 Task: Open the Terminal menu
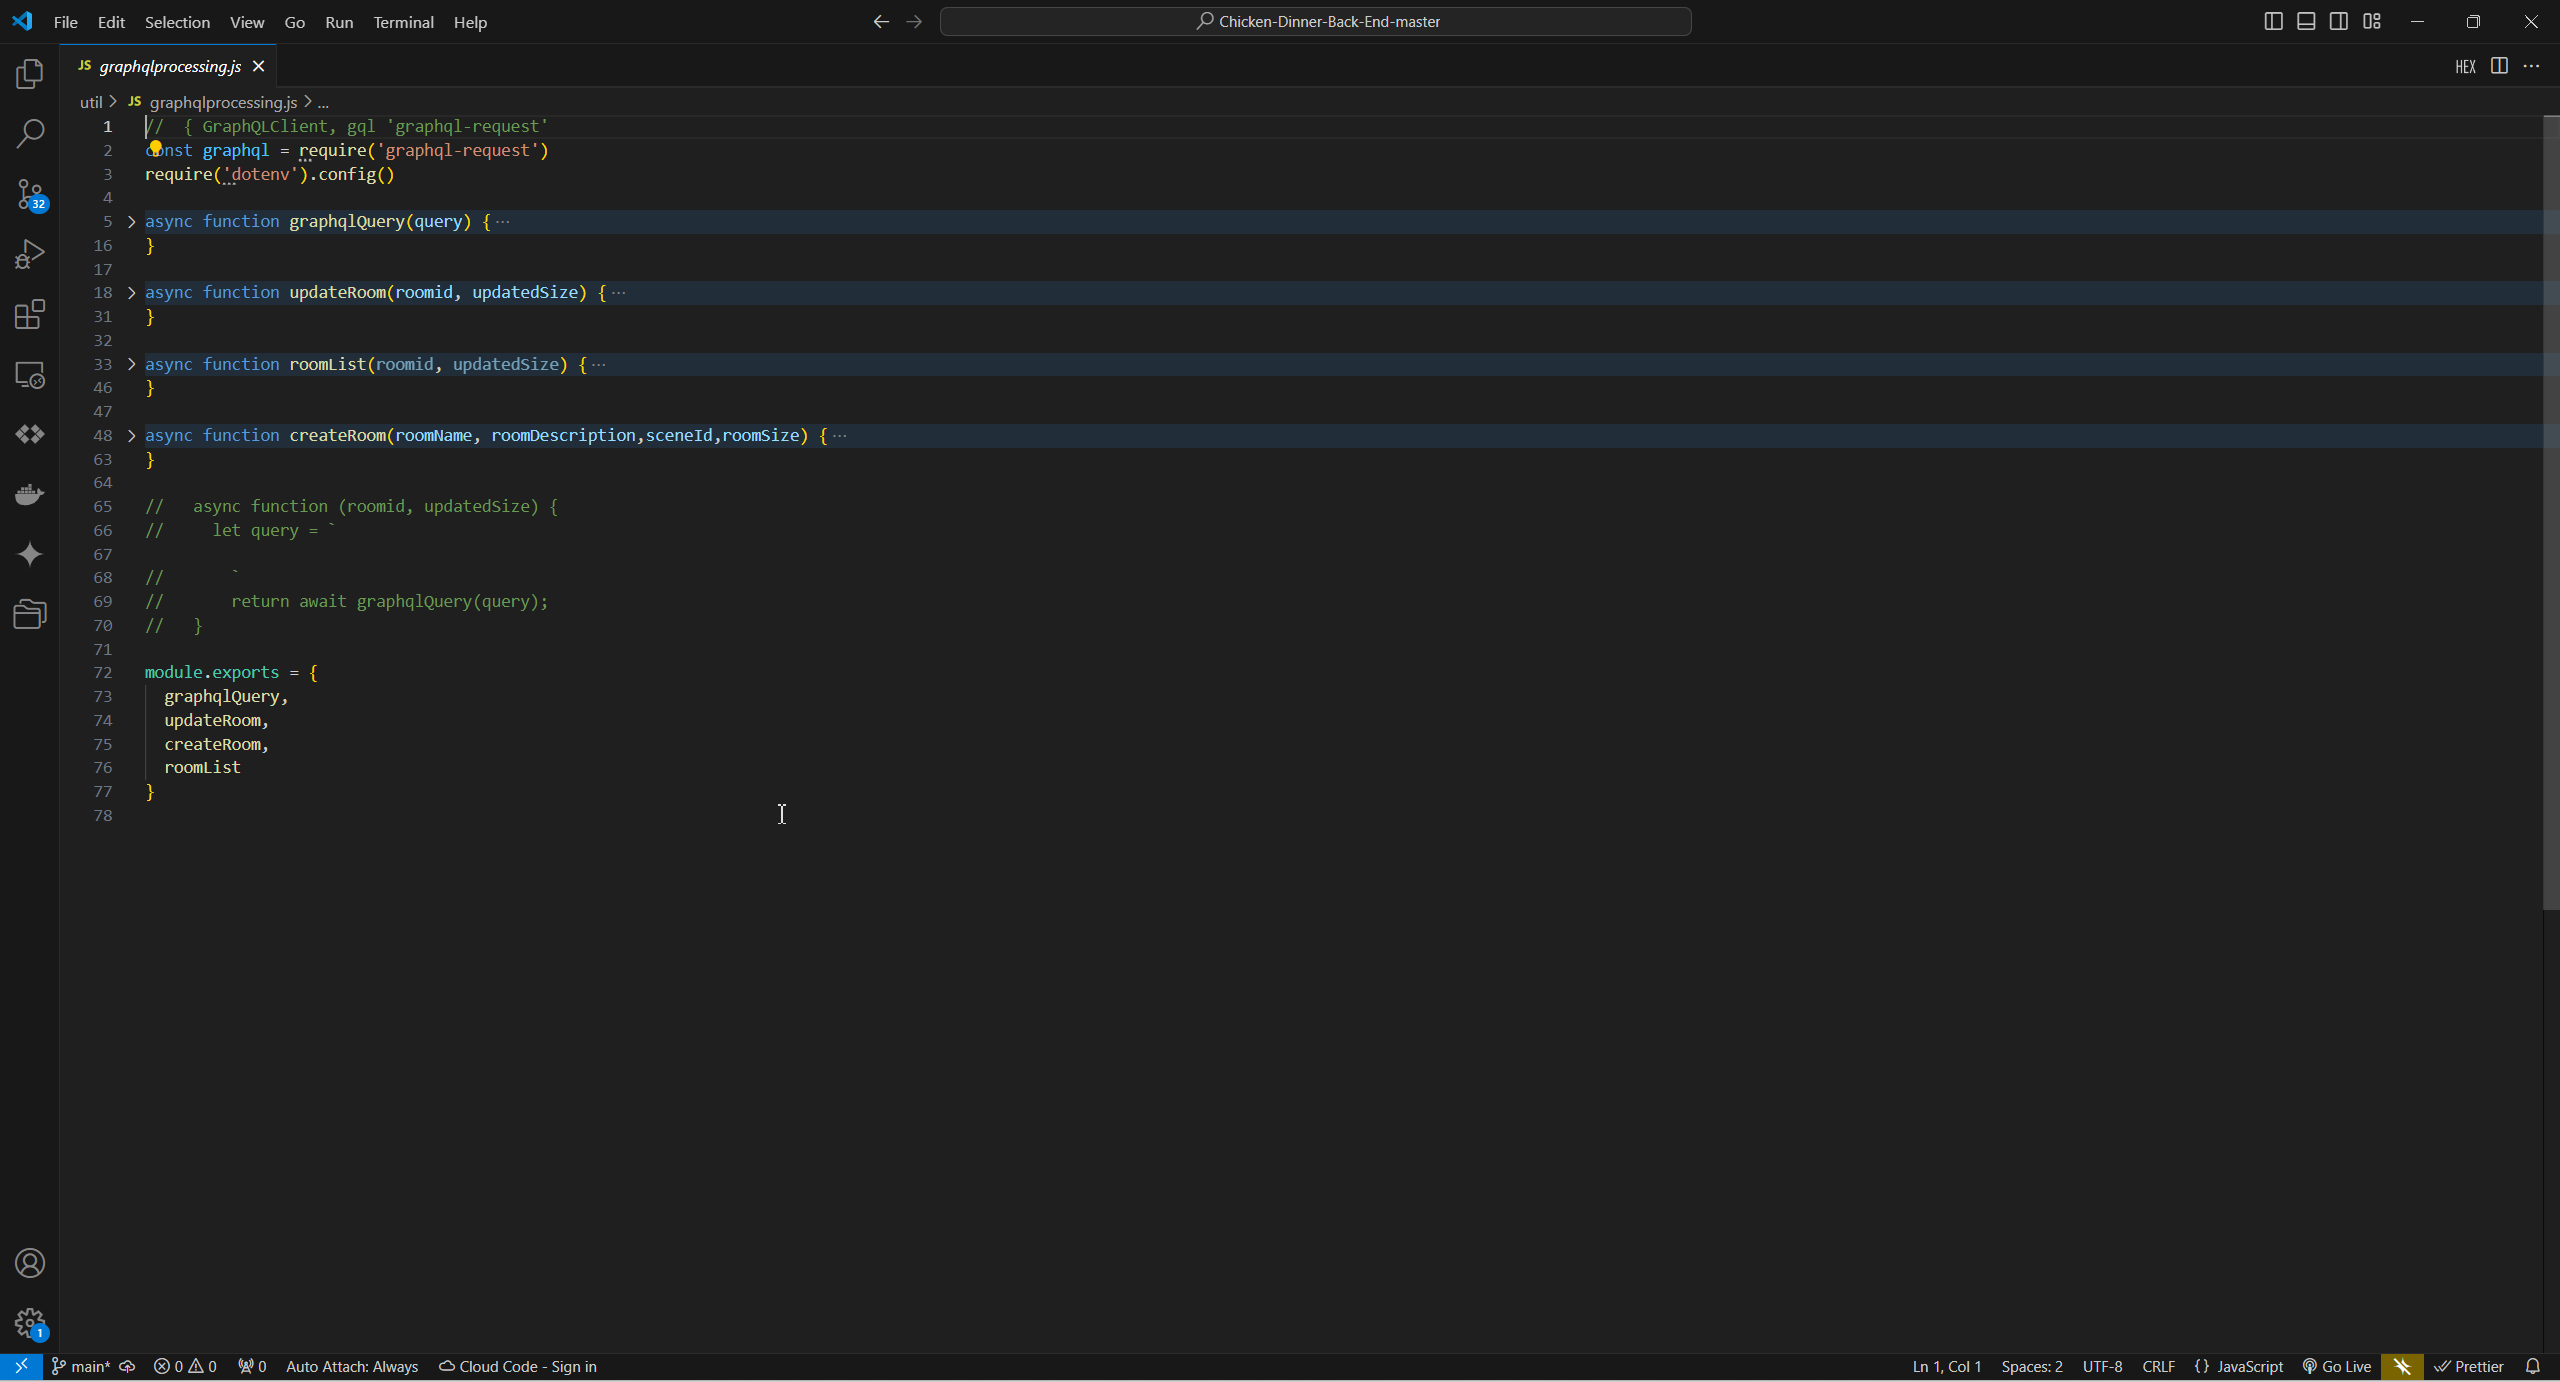pos(403,22)
